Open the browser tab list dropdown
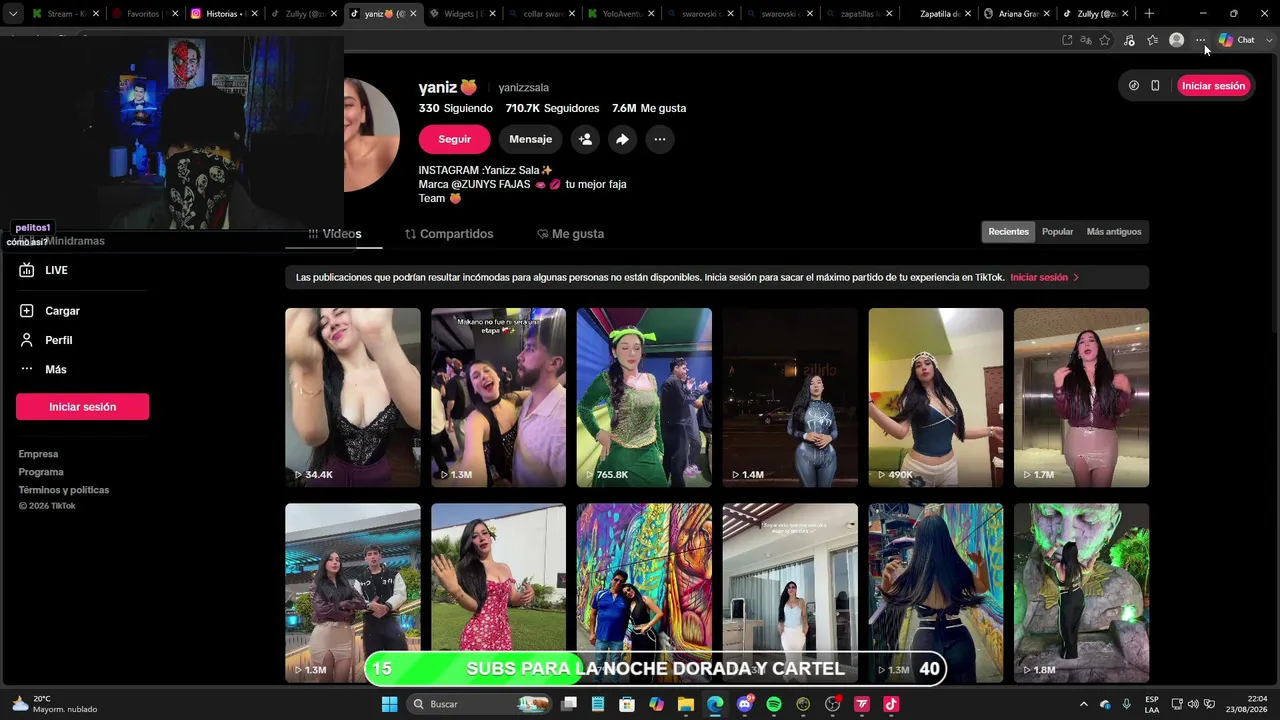 coord(13,14)
